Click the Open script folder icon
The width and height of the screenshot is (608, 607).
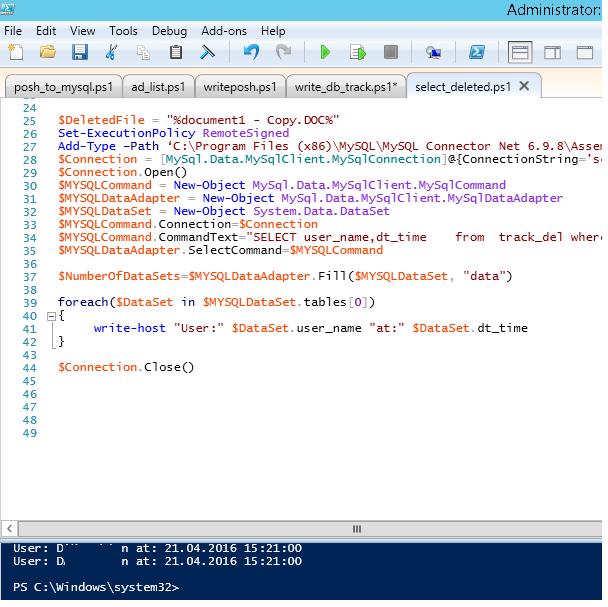click(46, 52)
